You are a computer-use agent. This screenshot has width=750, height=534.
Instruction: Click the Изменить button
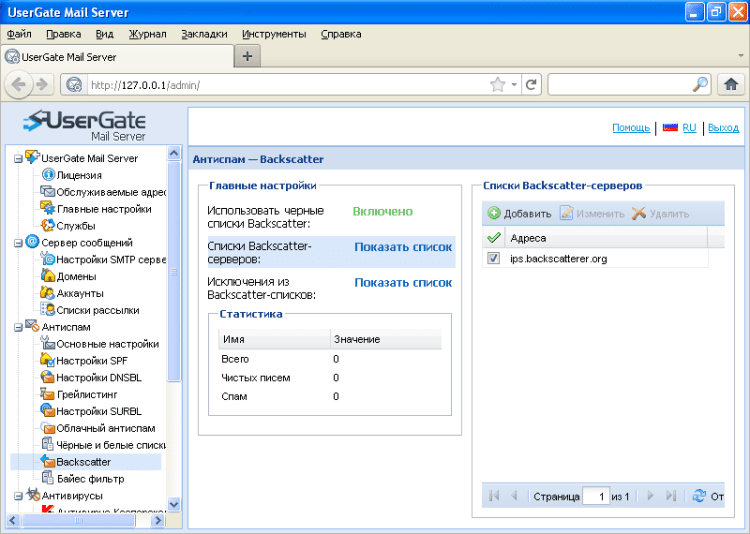coord(592,213)
